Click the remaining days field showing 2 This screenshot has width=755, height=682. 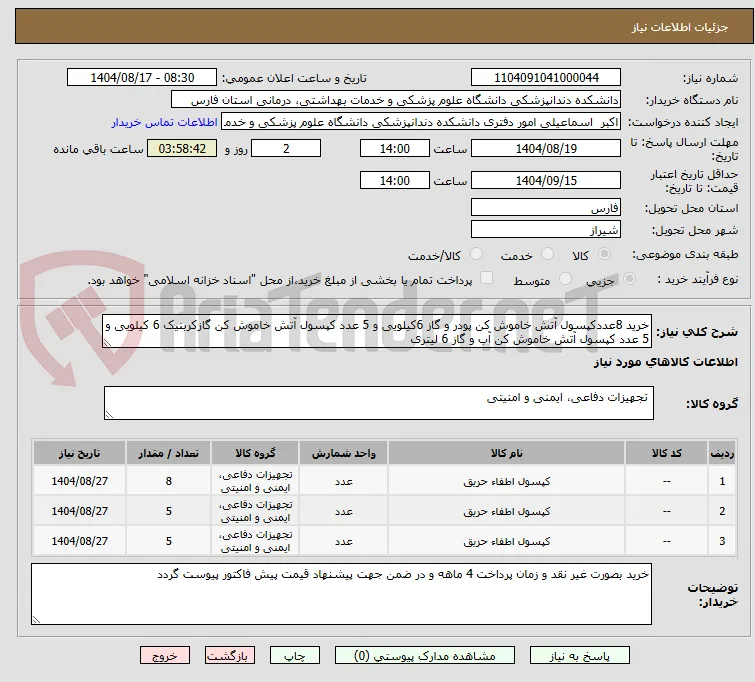(286, 148)
